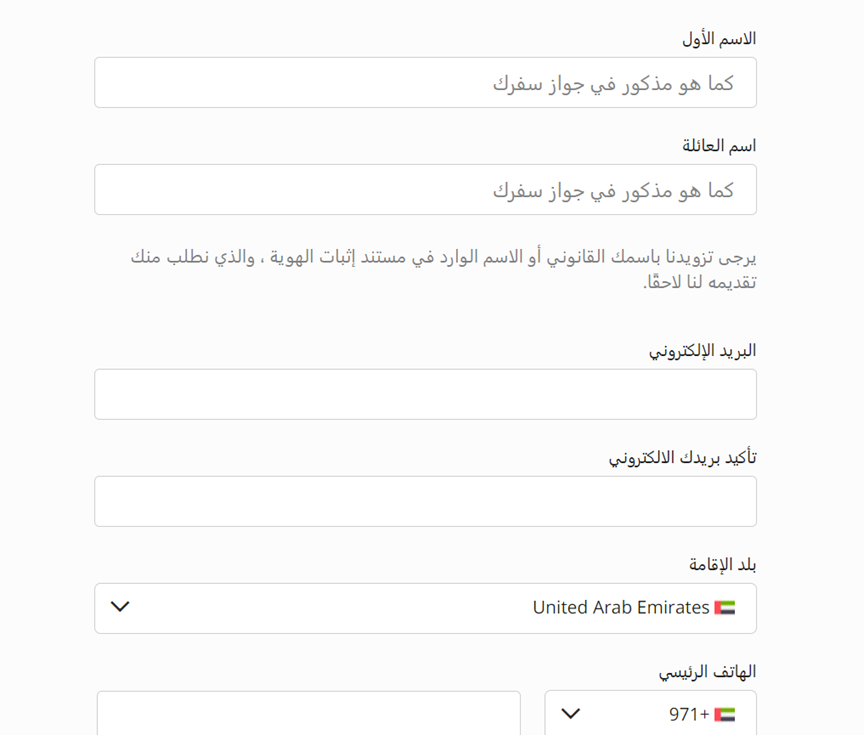Viewport: 864px width, 735px height.
Task: Focus the first name input field
Action: point(425,82)
